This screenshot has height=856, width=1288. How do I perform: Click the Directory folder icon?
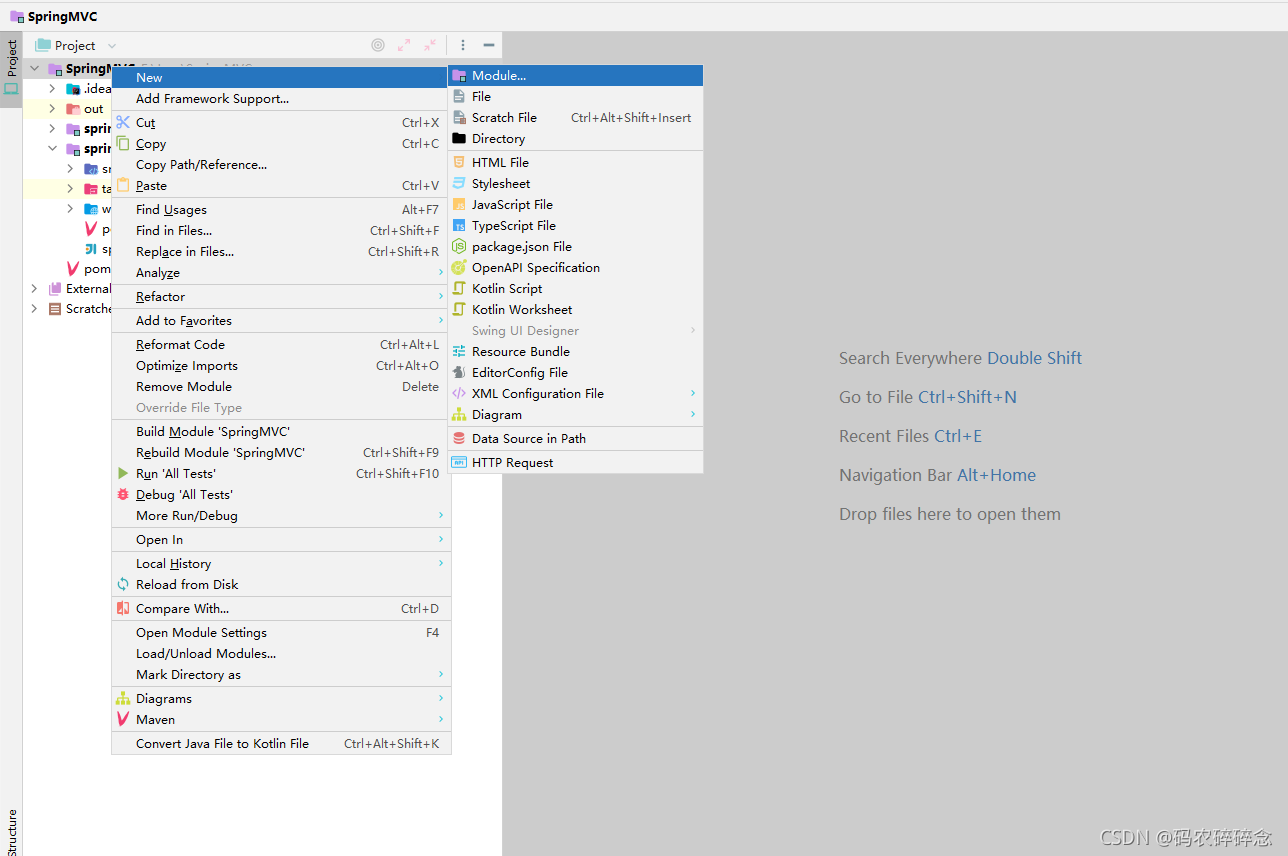(x=459, y=138)
